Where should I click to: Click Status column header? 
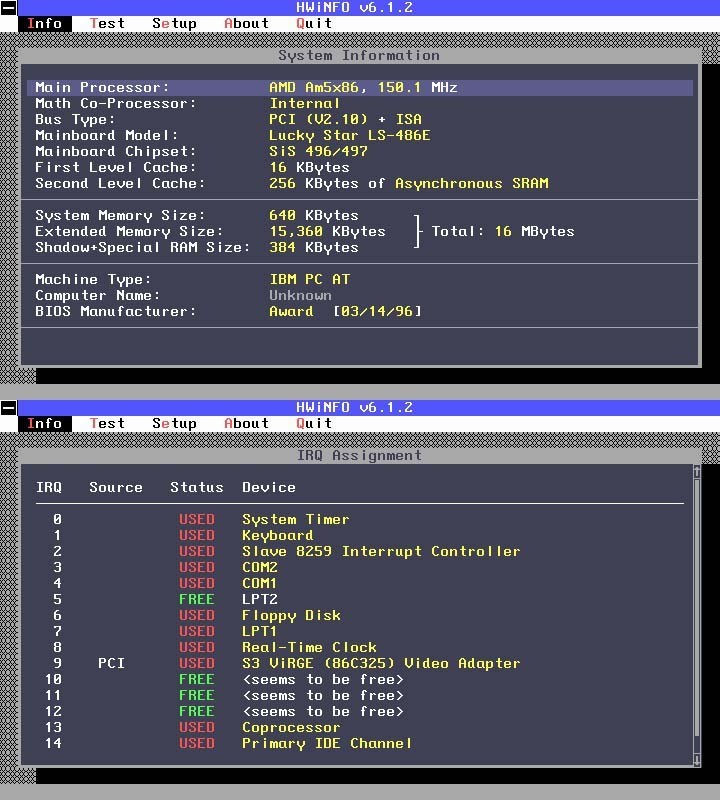(x=197, y=488)
